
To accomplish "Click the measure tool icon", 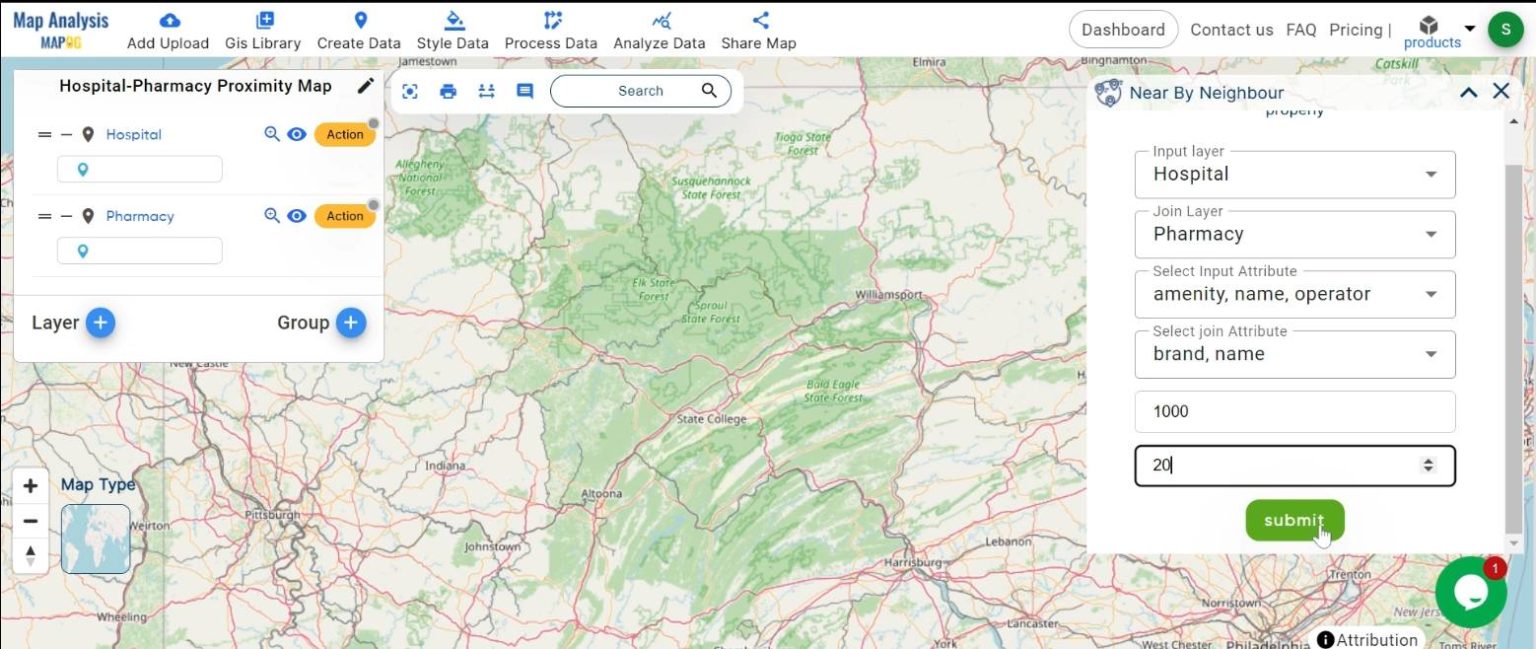I will [x=487, y=91].
